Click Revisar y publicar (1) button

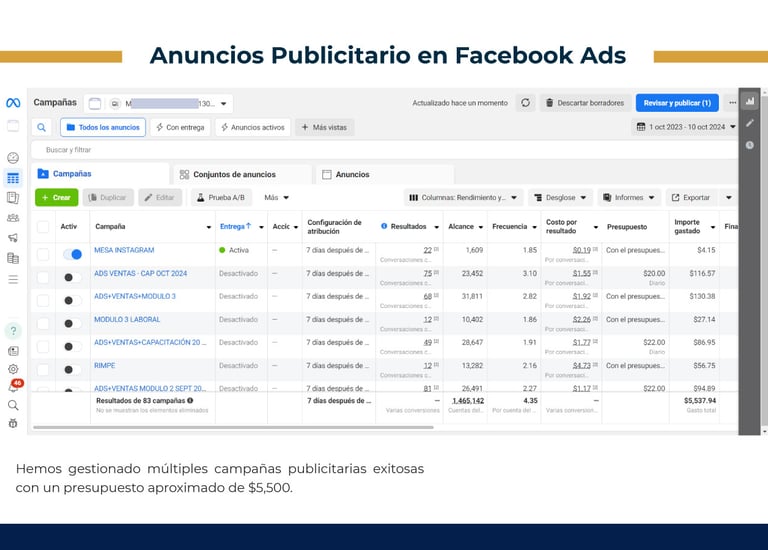(x=677, y=103)
